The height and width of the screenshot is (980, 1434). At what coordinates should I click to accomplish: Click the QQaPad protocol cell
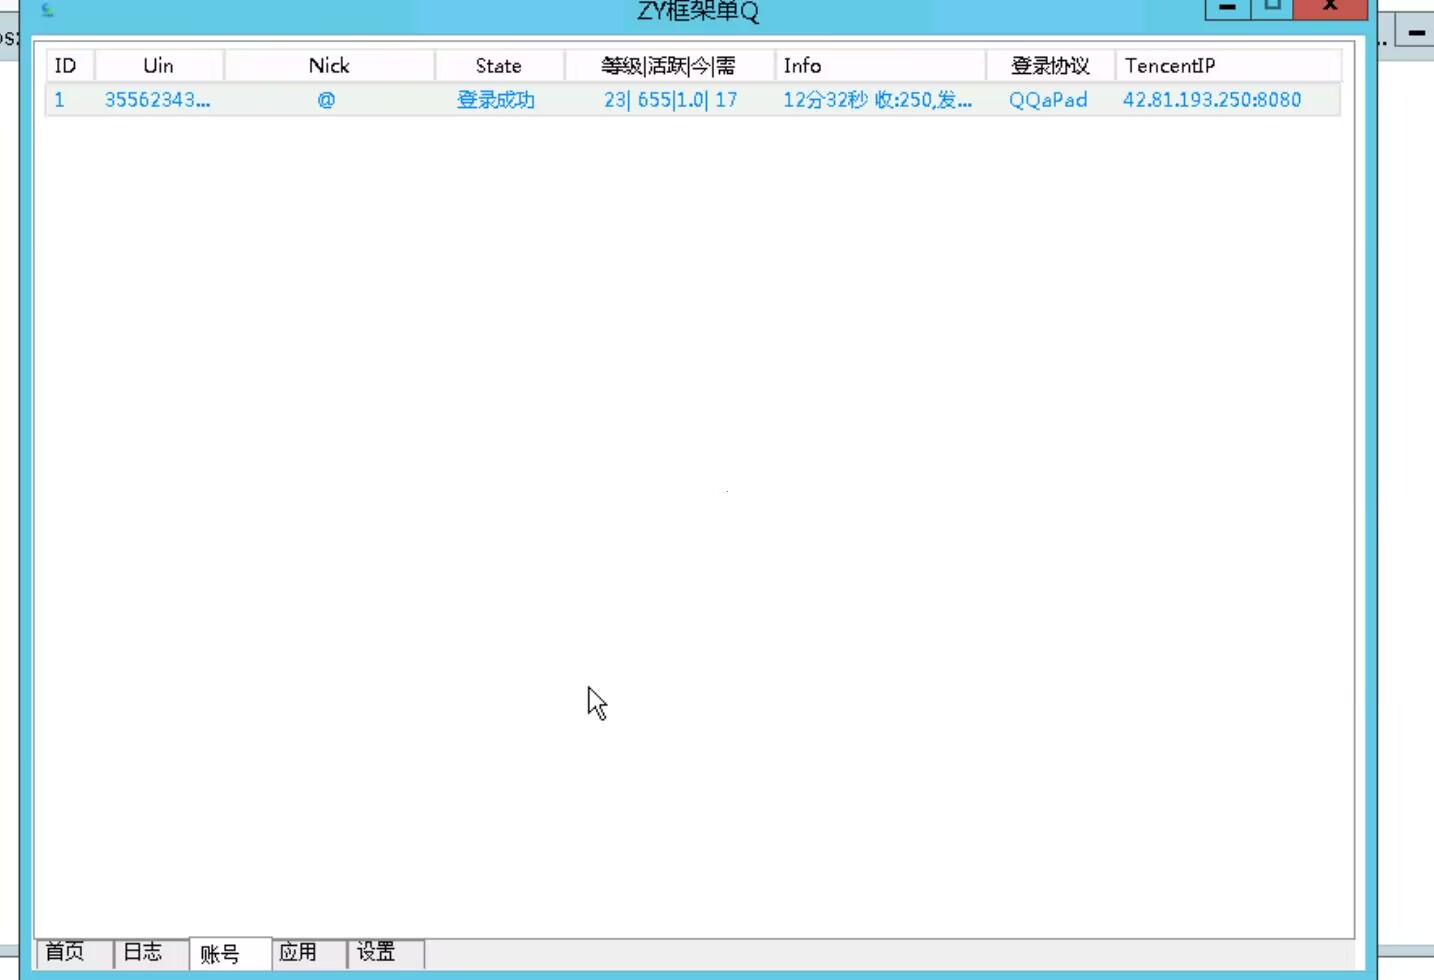pos(1048,100)
